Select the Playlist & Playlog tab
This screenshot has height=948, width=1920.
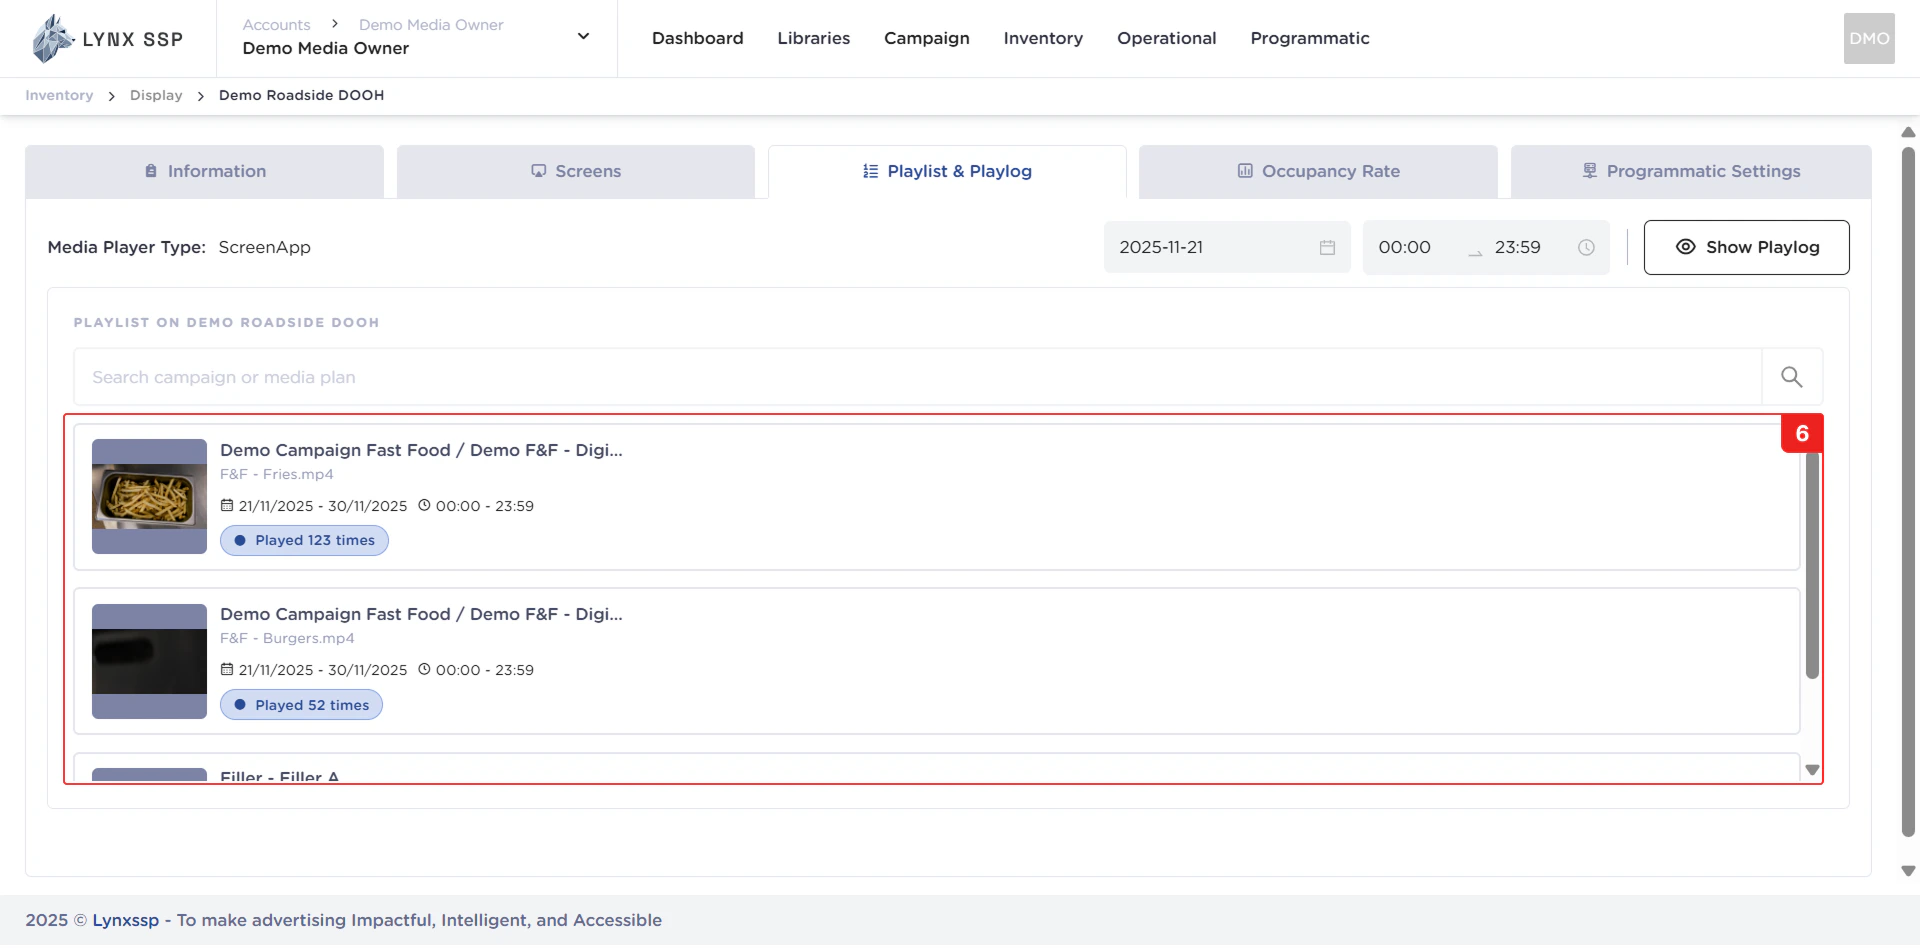tap(946, 171)
